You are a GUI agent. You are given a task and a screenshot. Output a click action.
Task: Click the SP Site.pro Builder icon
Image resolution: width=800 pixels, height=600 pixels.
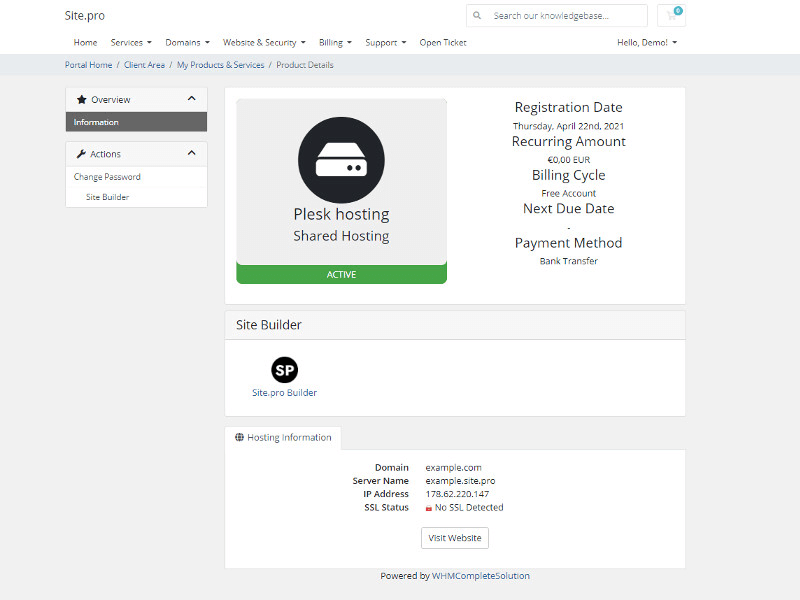[284, 369]
